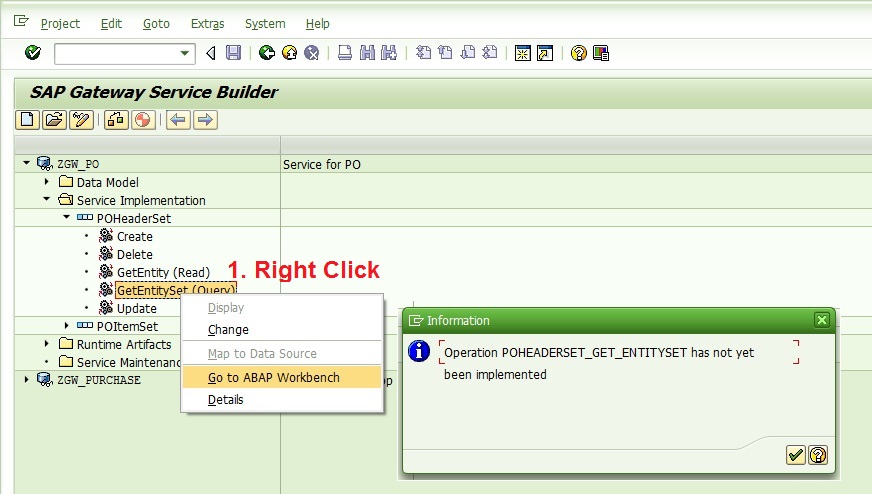Open the Goto menu
872x494 pixels.
pos(156,23)
